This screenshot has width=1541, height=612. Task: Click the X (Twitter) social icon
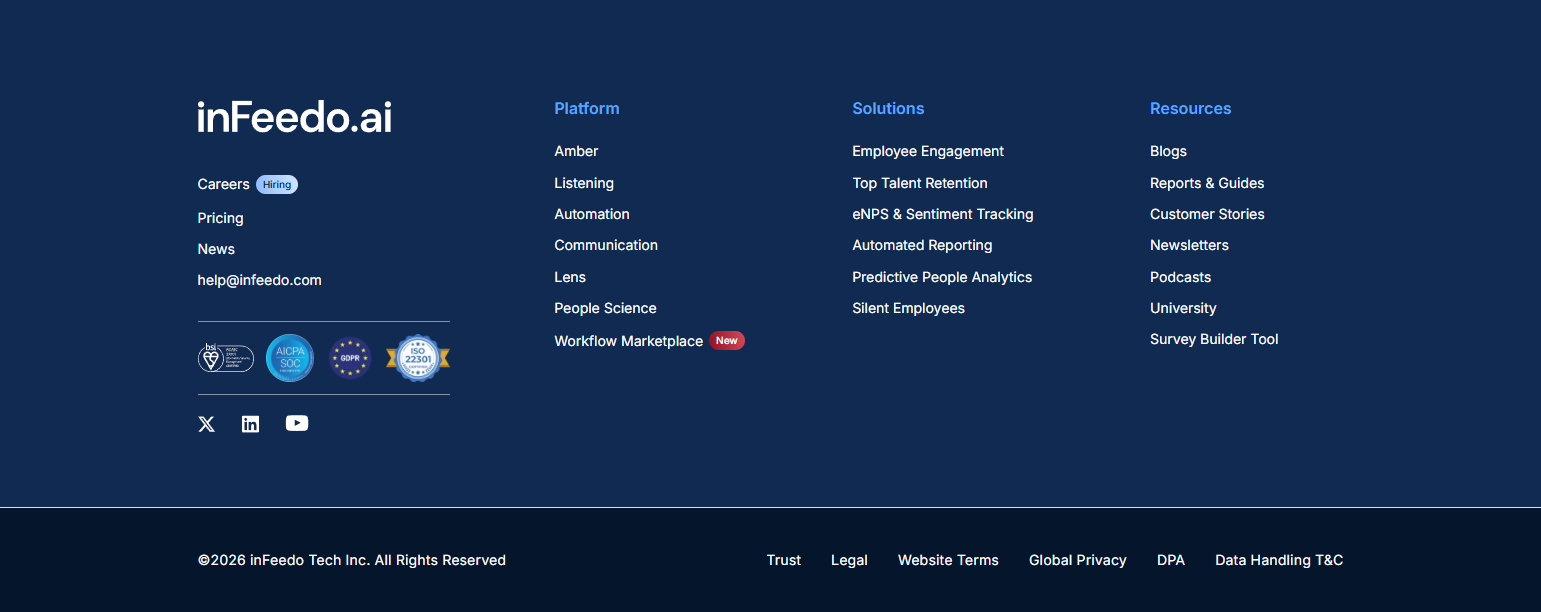tap(207, 424)
